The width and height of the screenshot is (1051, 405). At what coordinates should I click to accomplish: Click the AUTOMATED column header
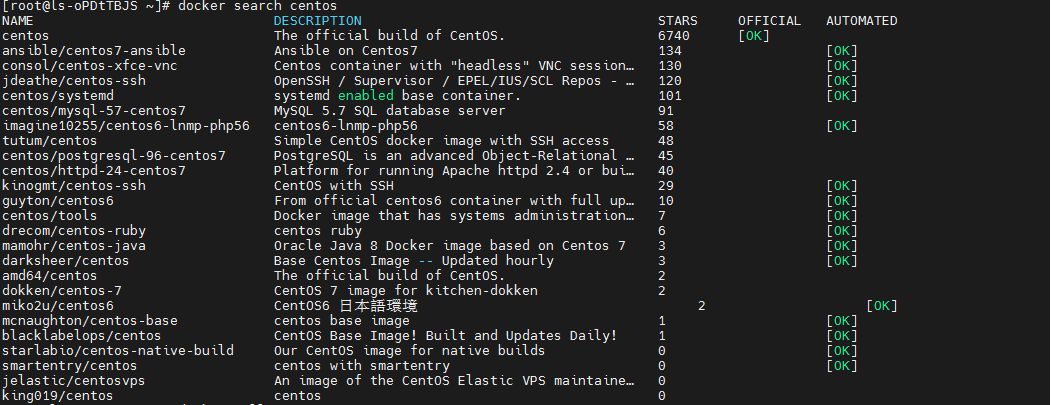click(862, 21)
